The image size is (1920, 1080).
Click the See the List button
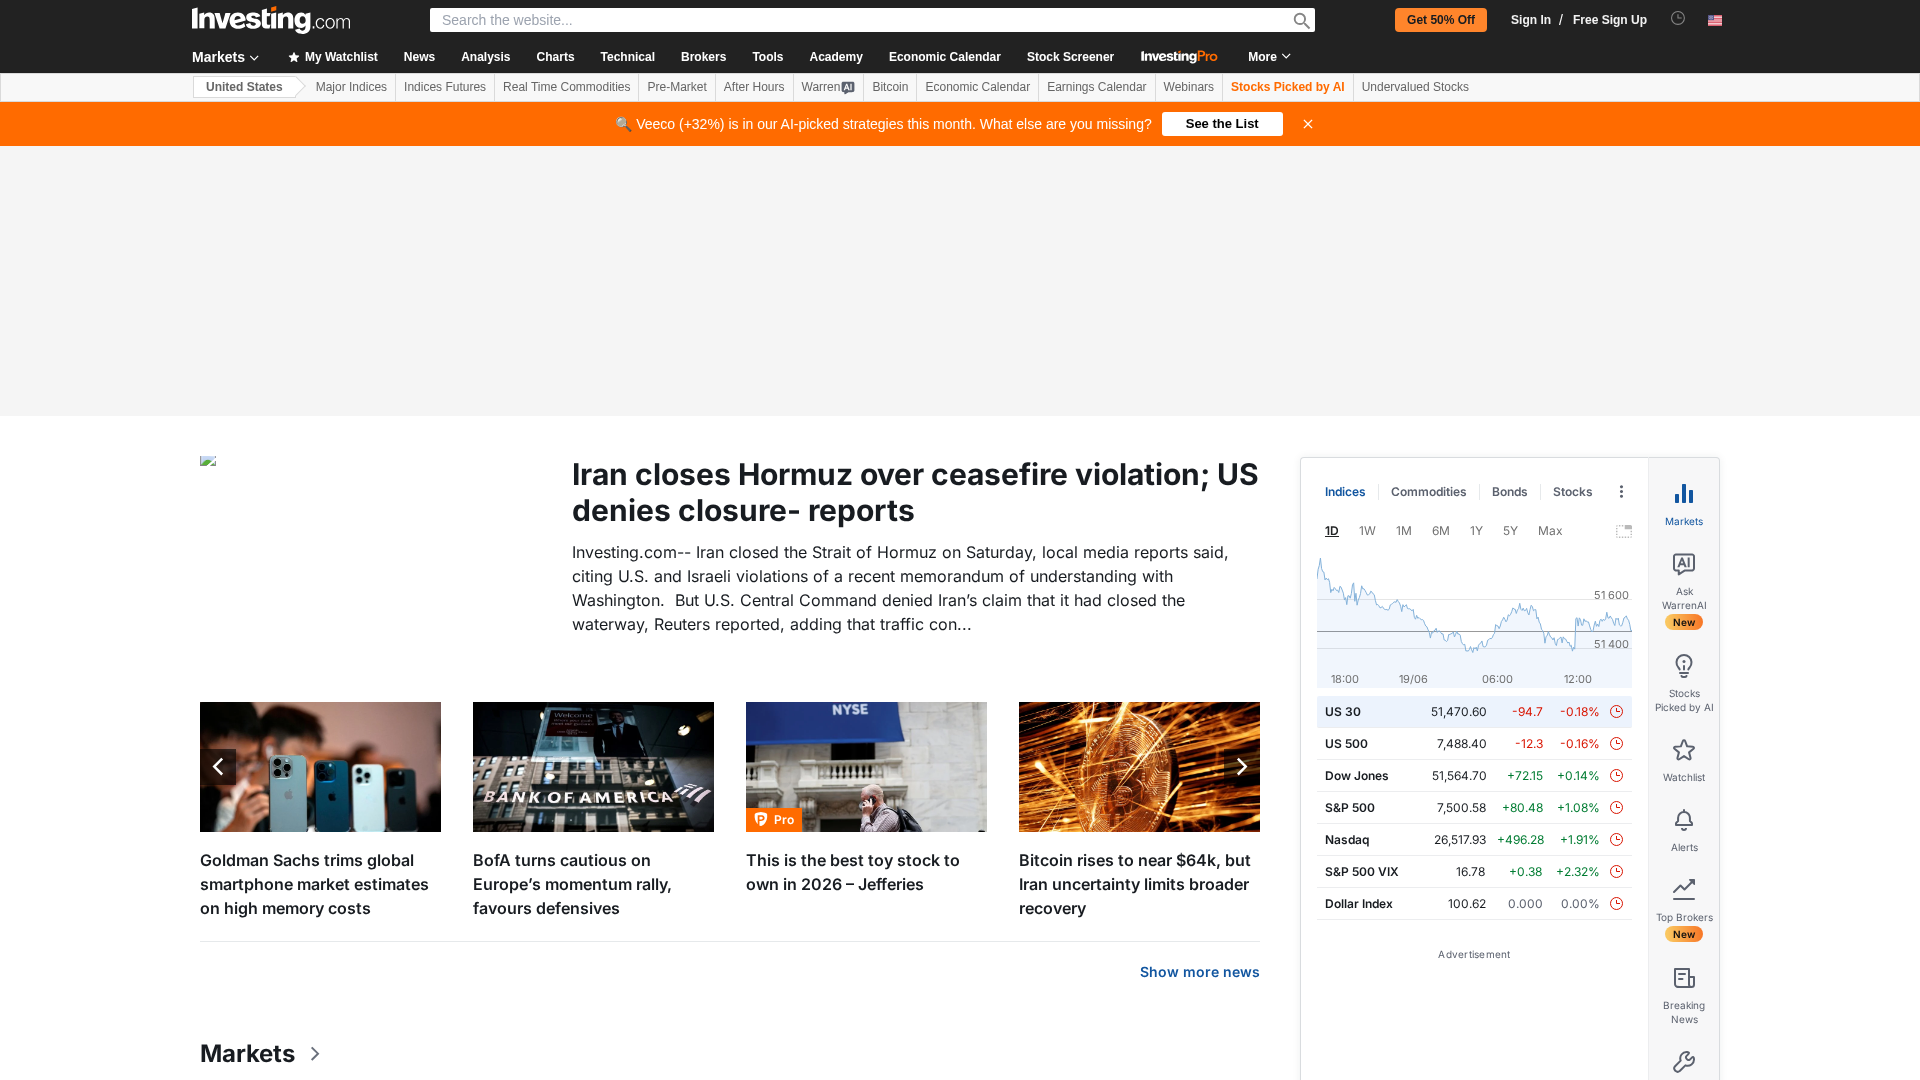(1222, 124)
